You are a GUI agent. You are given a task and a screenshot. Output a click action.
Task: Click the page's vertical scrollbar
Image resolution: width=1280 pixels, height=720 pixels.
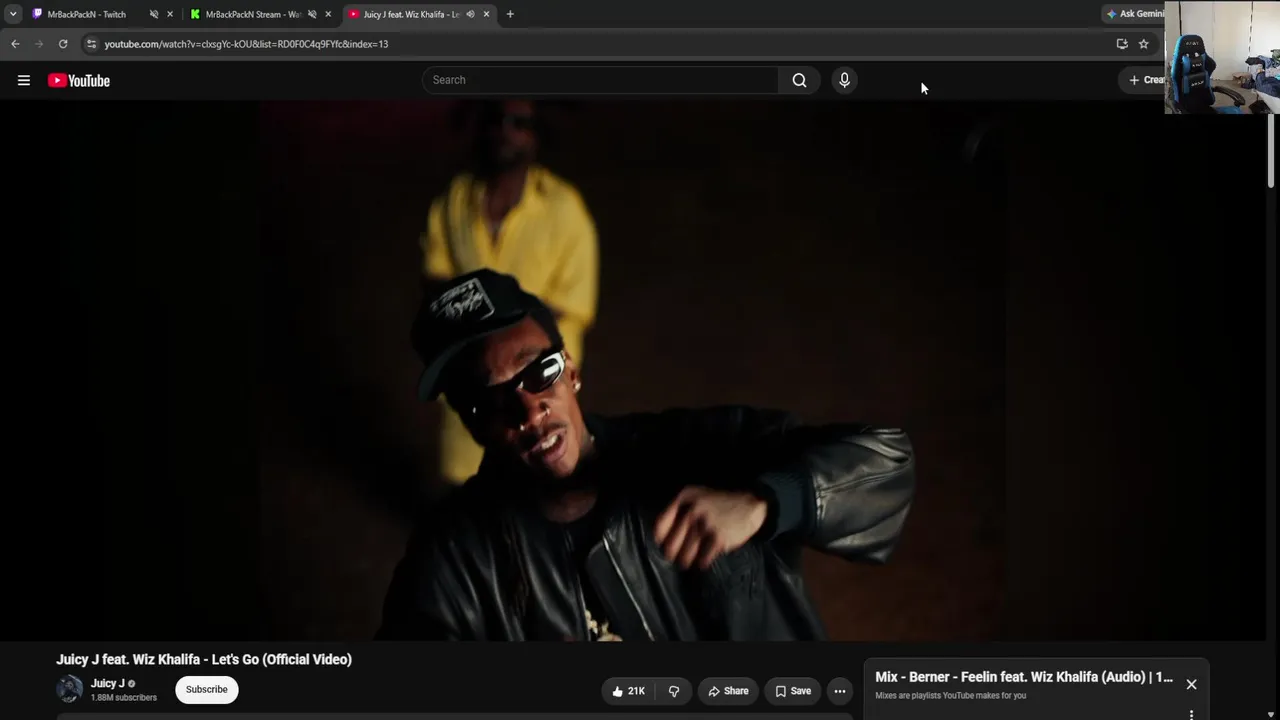pos(1272,150)
